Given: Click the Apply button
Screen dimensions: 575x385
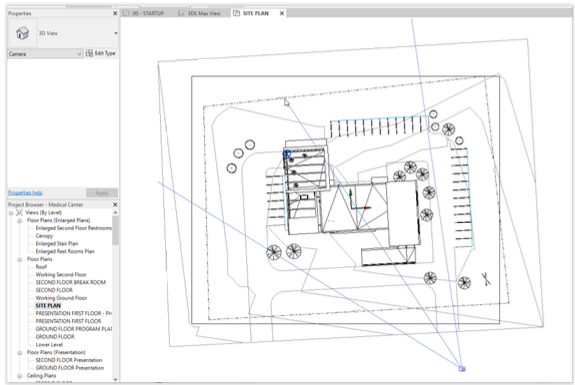Looking at the screenshot, I should (x=102, y=193).
